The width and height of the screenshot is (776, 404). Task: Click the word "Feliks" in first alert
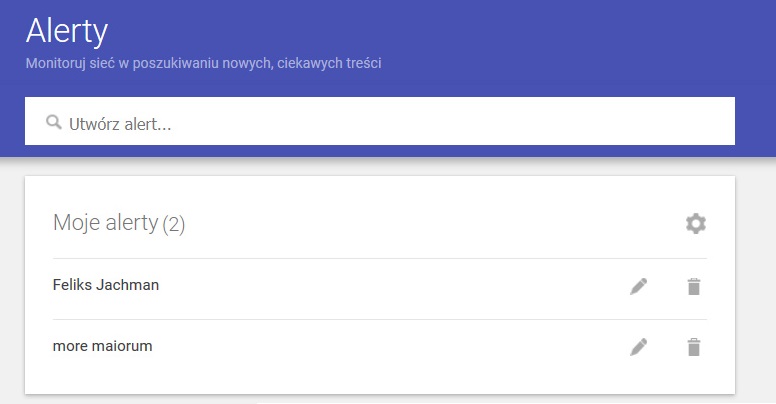pos(72,285)
